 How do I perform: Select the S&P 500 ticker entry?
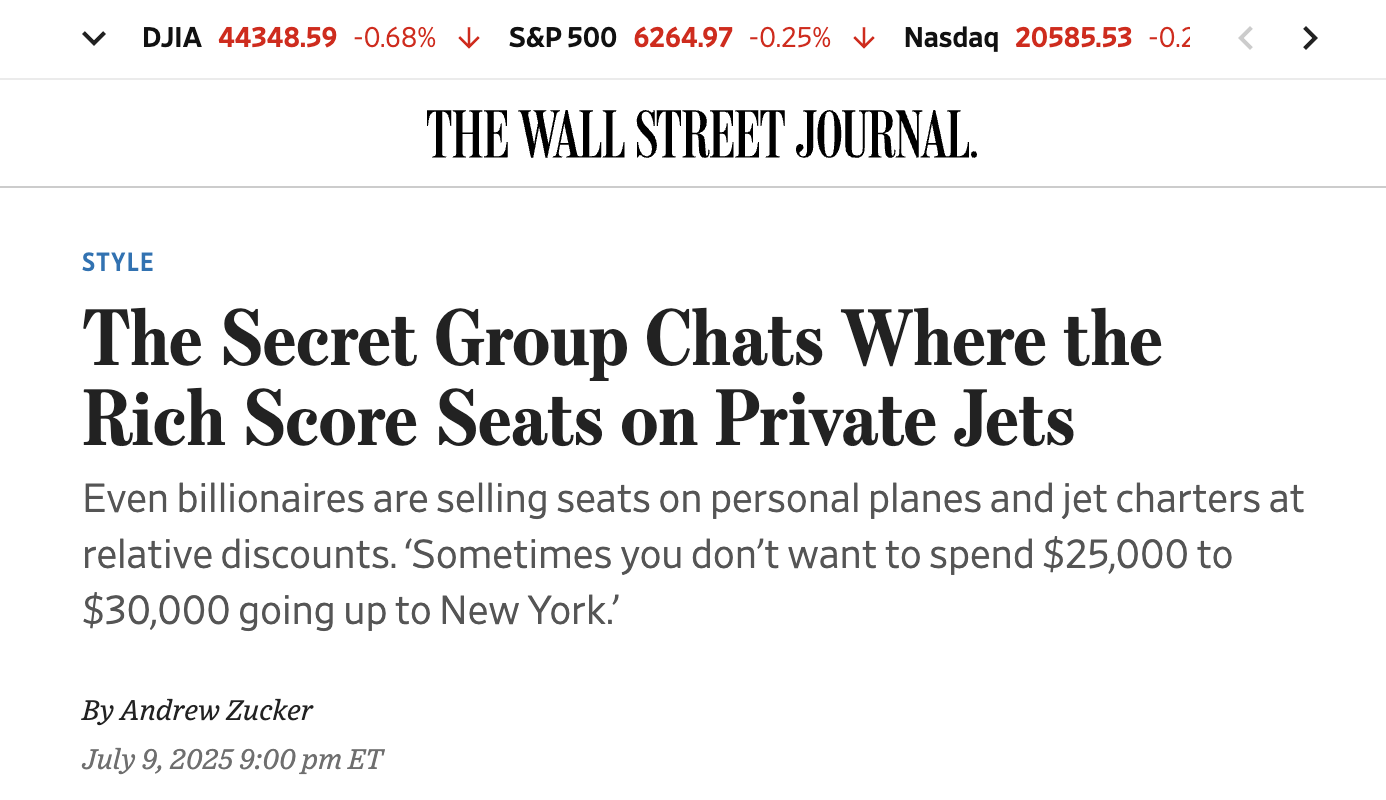point(562,38)
